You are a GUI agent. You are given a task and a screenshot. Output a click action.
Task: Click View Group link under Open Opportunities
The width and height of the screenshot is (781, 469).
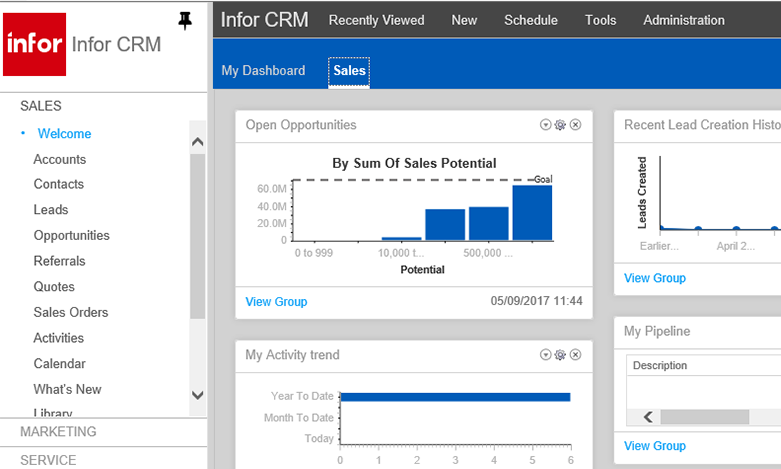(x=276, y=302)
